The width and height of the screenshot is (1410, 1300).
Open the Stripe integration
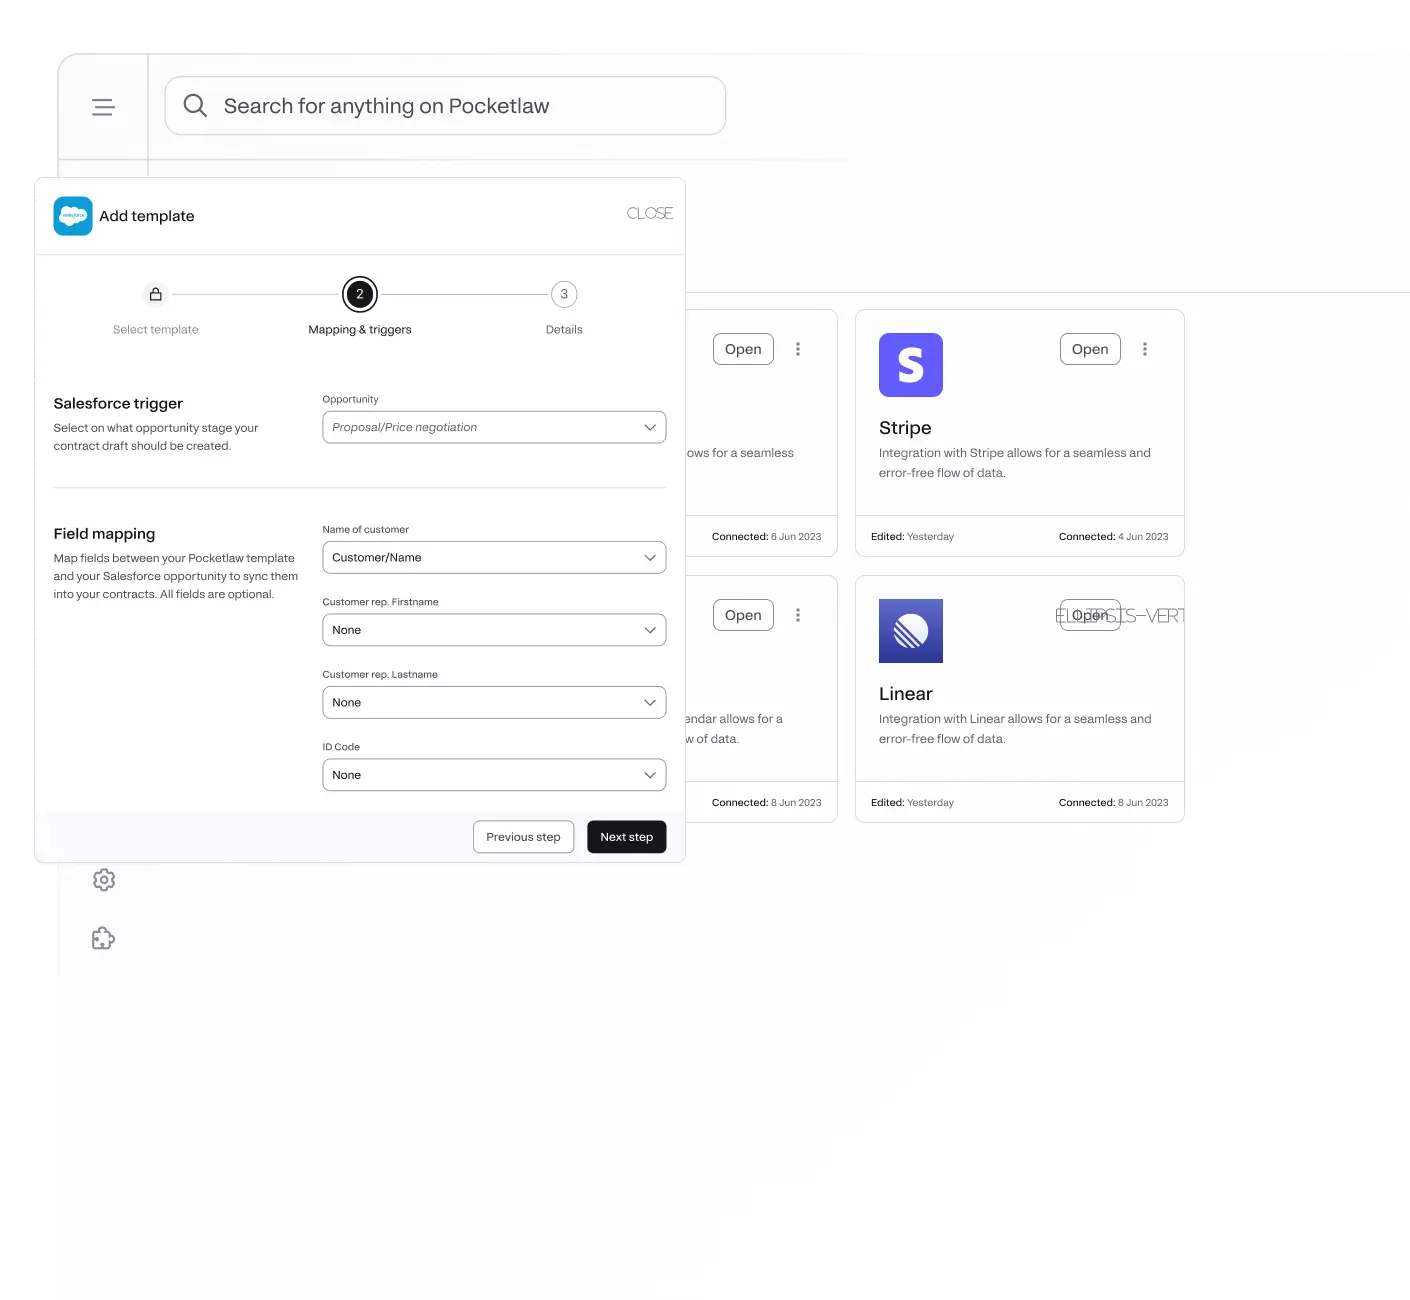[1090, 349]
